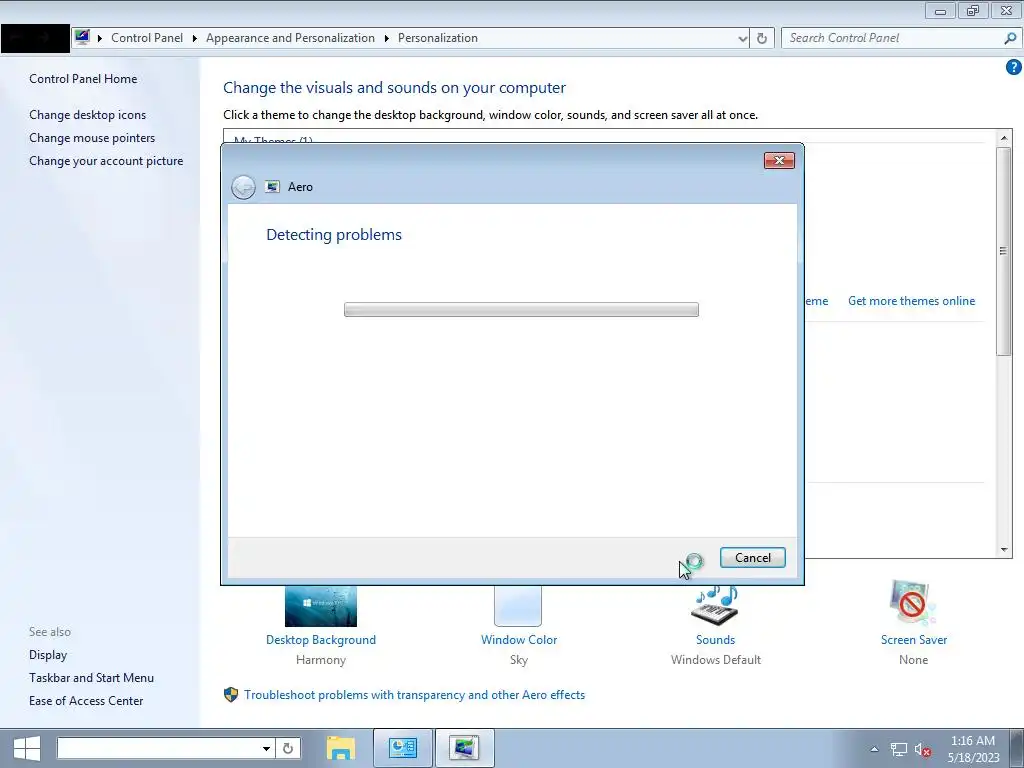Expand arrow after Appearance and Personalization
Image resolution: width=1024 pixels, height=768 pixels.
coord(387,39)
